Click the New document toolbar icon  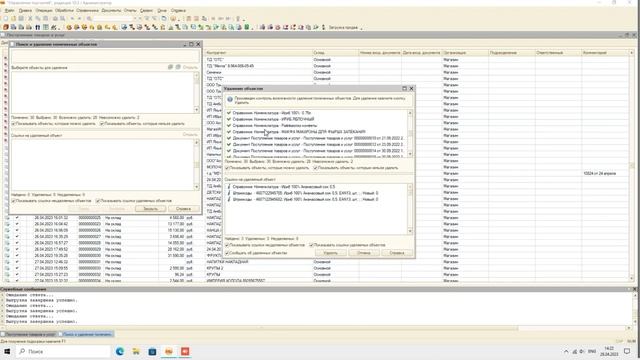click(x=5, y=18)
